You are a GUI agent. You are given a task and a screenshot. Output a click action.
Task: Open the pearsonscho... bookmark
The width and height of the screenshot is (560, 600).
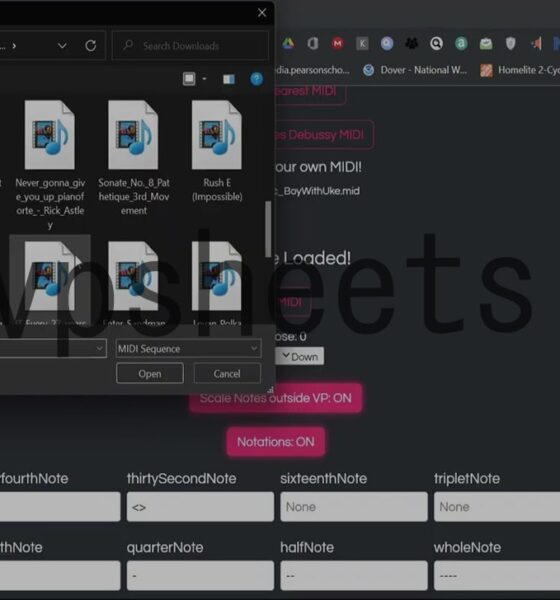coord(313,70)
